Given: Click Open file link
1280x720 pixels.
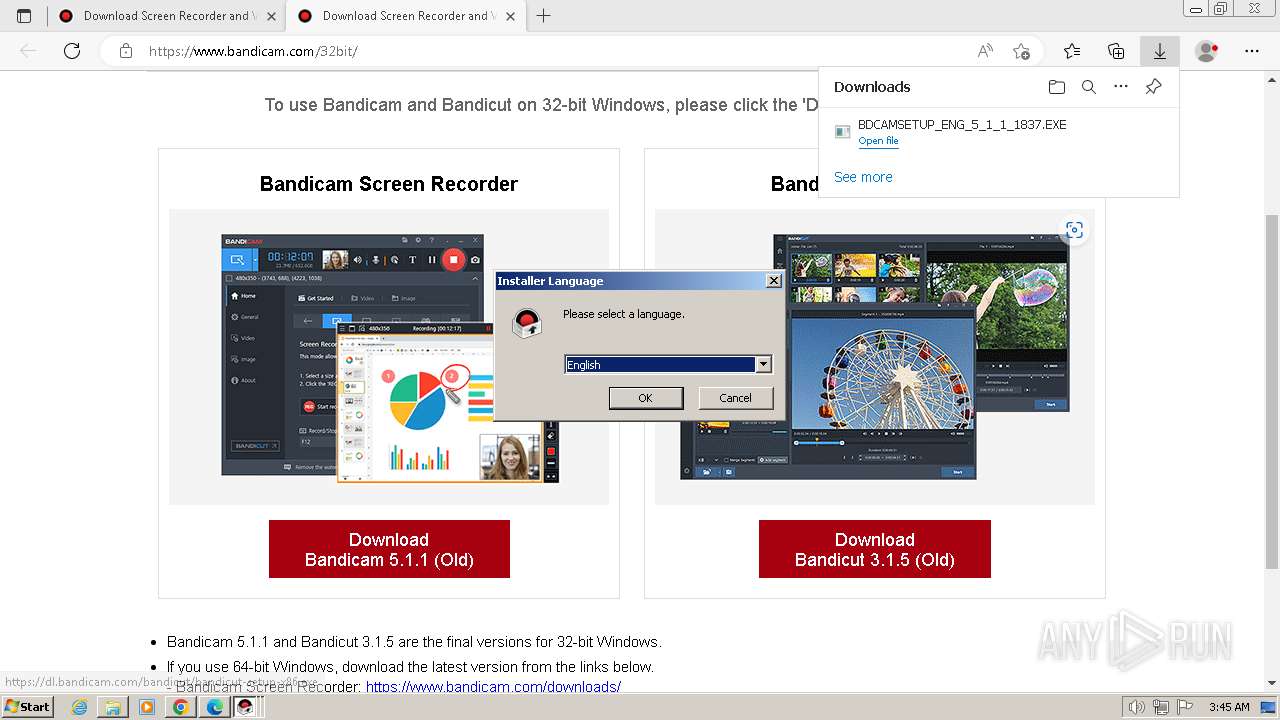Looking at the screenshot, I should (x=878, y=141).
